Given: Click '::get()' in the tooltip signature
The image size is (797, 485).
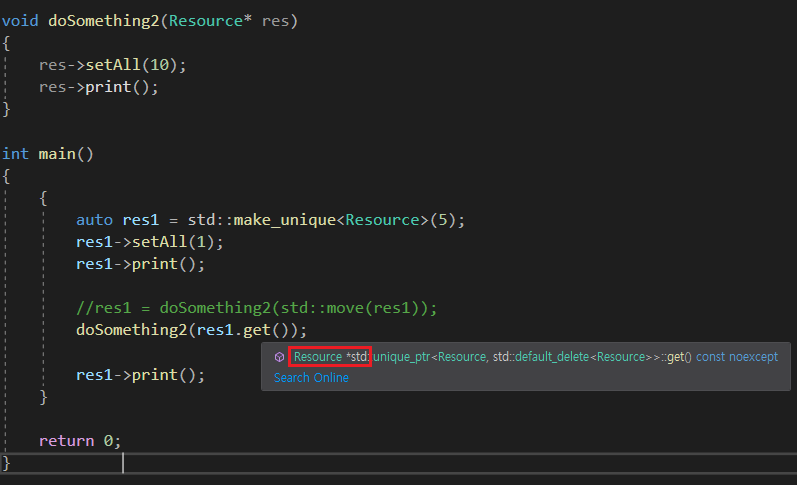Looking at the screenshot, I should [x=676, y=357].
